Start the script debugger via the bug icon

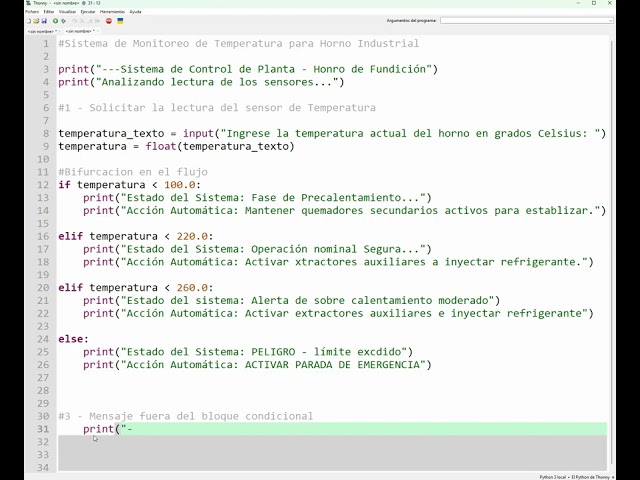pyautogui.click(x=63, y=21)
